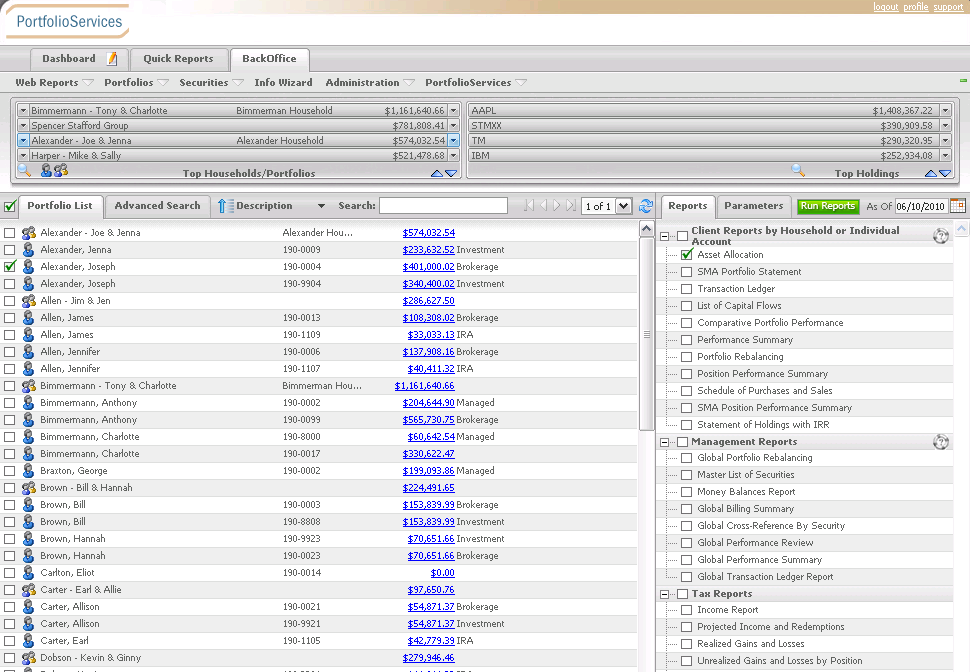
Task: Open the Administration dropdown menu
Action: click(369, 82)
